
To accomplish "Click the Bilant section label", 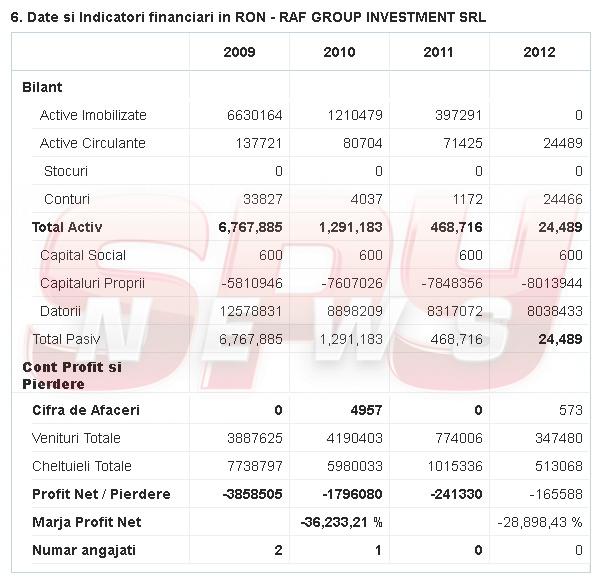I will pos(42,88).
